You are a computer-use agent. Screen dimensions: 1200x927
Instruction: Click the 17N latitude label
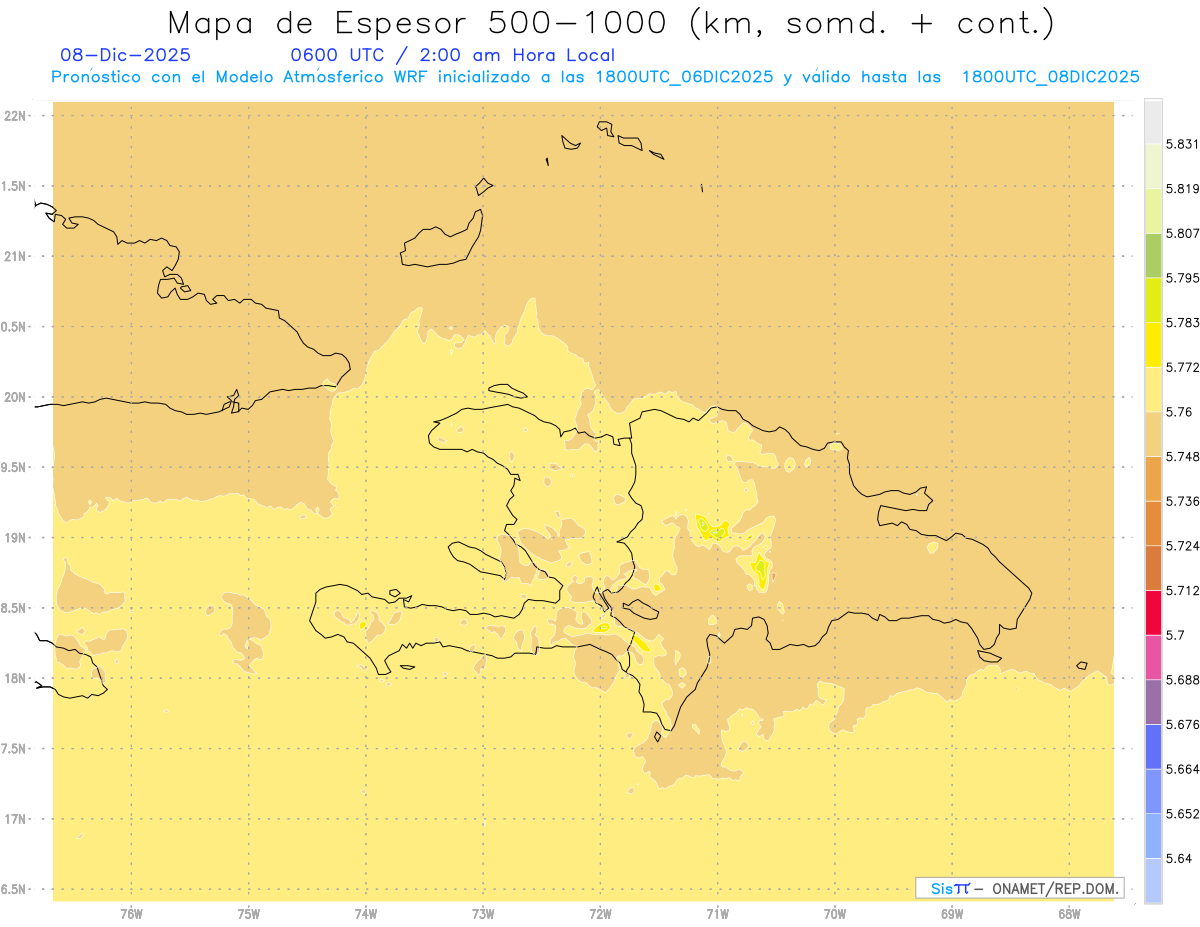17,819
